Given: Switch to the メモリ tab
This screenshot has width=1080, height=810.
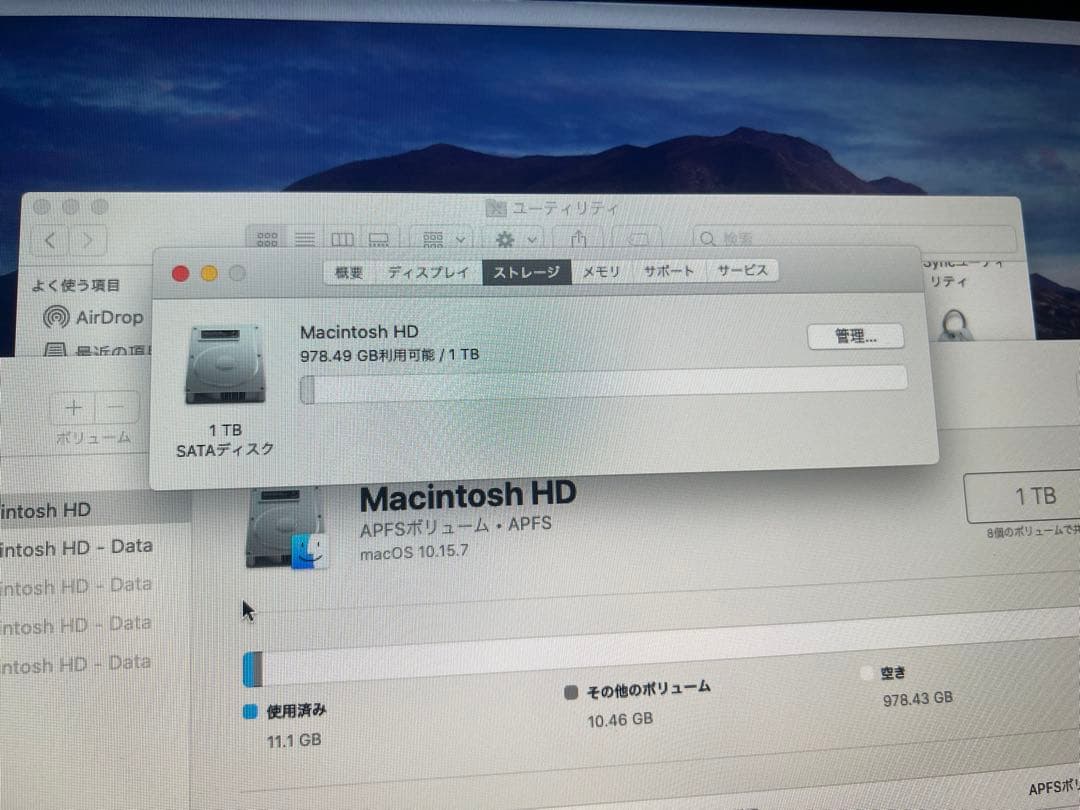Looking at the screenshot, I should coord(601,271).
